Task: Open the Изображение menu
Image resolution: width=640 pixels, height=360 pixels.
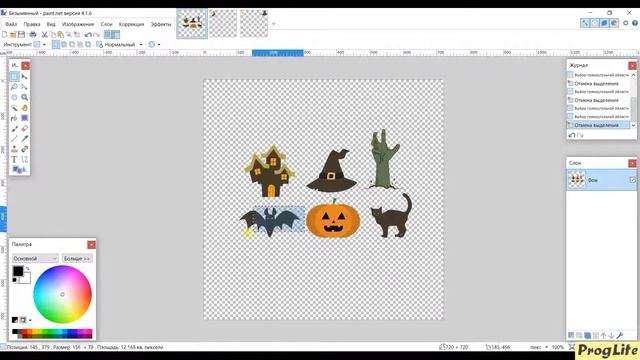Action: coord(78,24)
